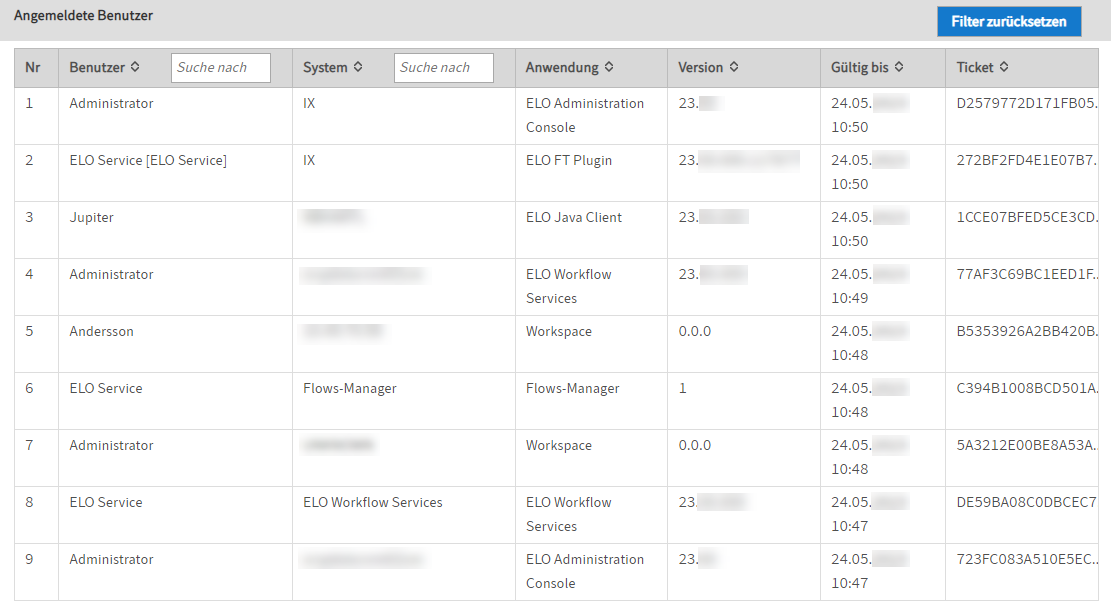Select ELO Service user in row 6
This screenshot has height=612, width=1111.
106,388
